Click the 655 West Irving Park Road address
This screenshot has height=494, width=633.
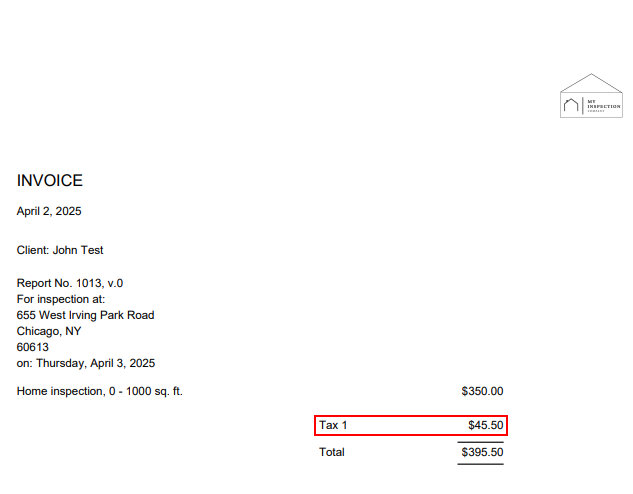coord(85,315)
